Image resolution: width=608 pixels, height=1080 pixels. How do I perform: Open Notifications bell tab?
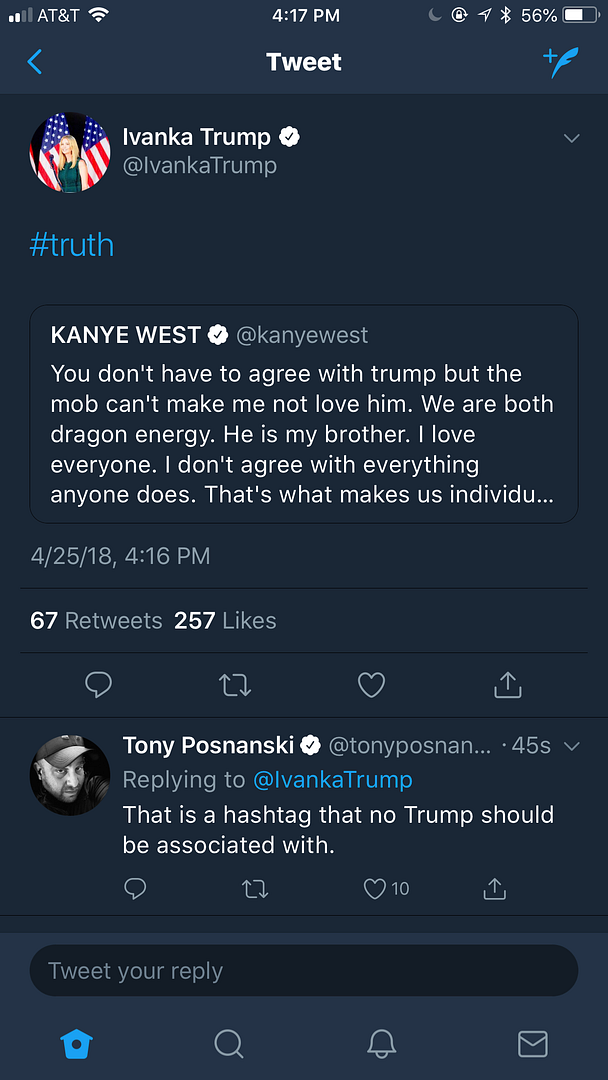tap(381, 1044)
